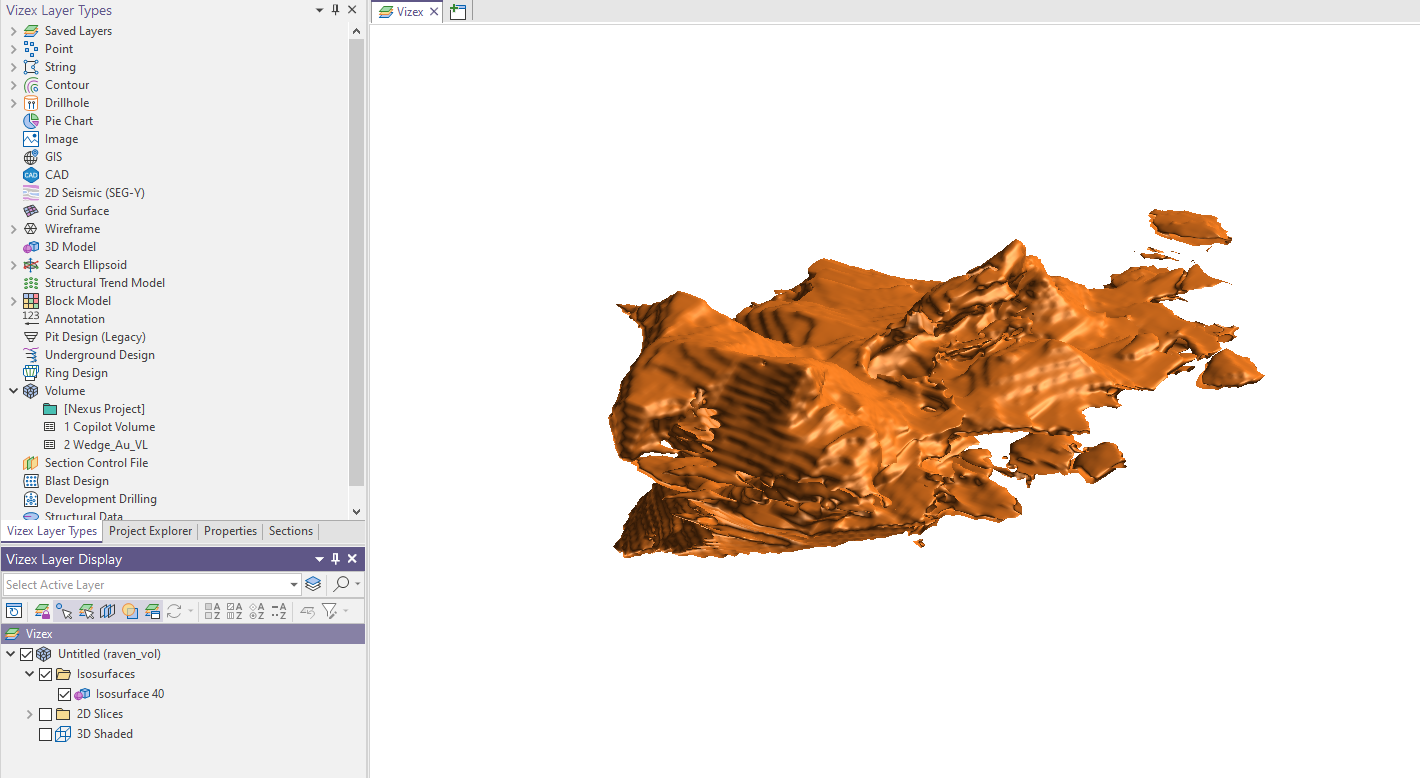This screenshot has height=778, width=1420.
Task: Open a new Vizex window tab icon
Action: coord(458,12)
